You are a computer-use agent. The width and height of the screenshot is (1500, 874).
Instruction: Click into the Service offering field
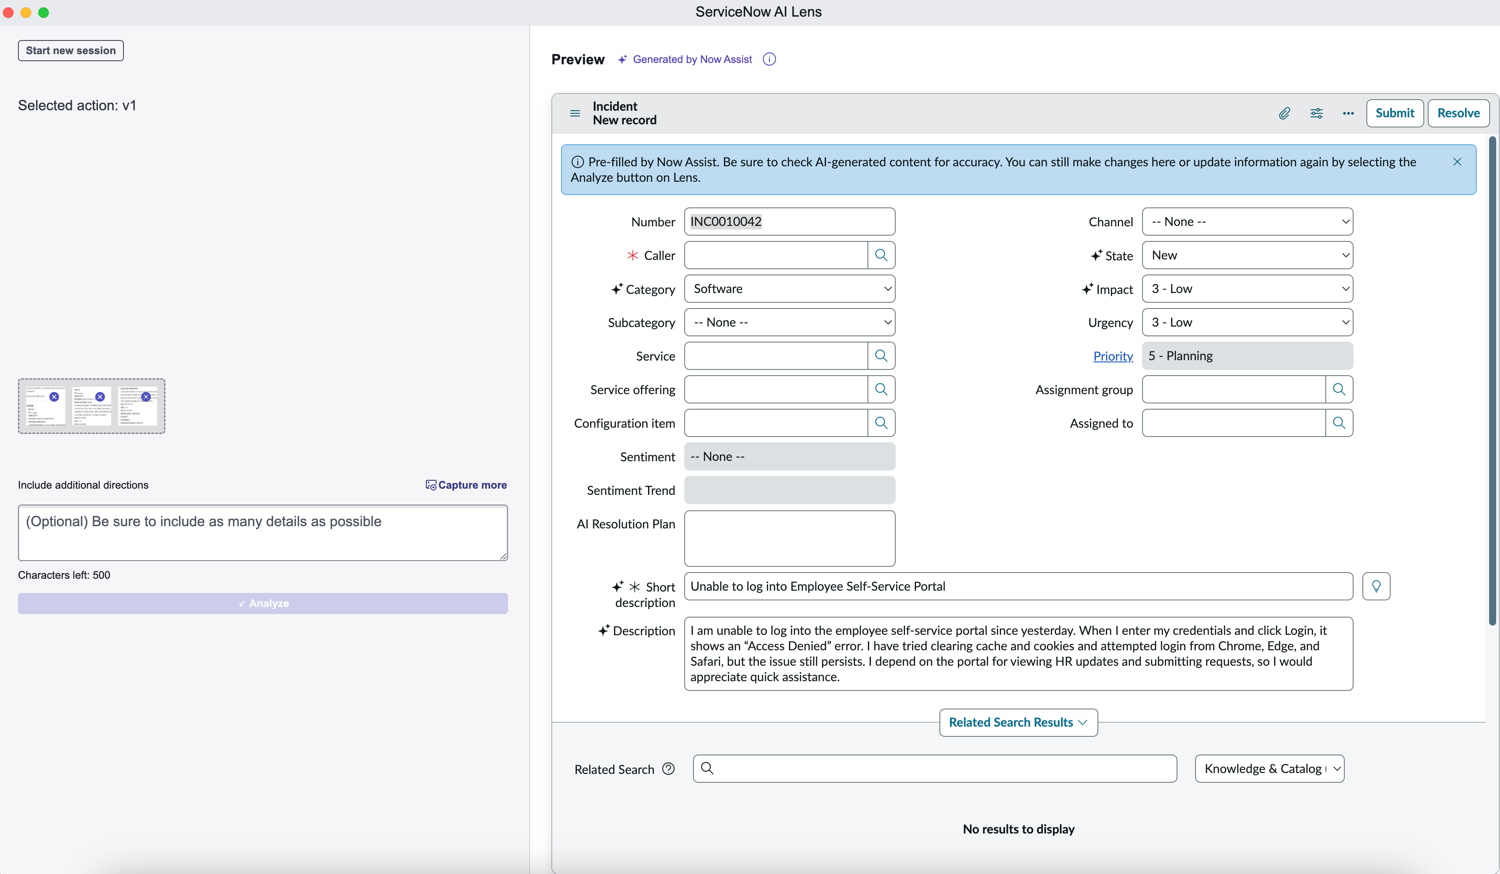tap(776, 389)
